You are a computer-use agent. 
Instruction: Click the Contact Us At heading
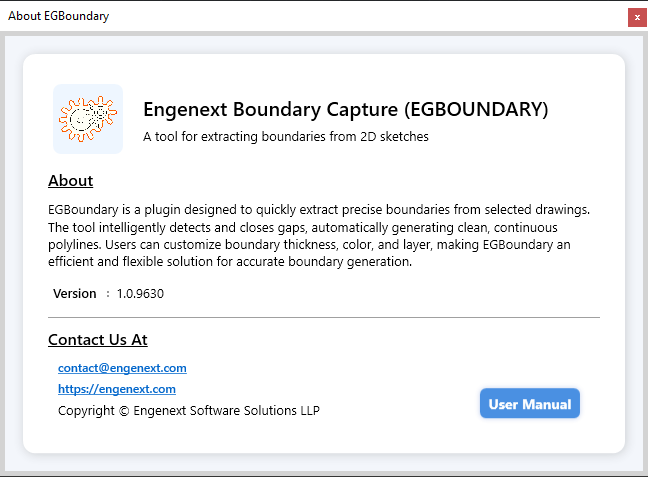[98, 340]
